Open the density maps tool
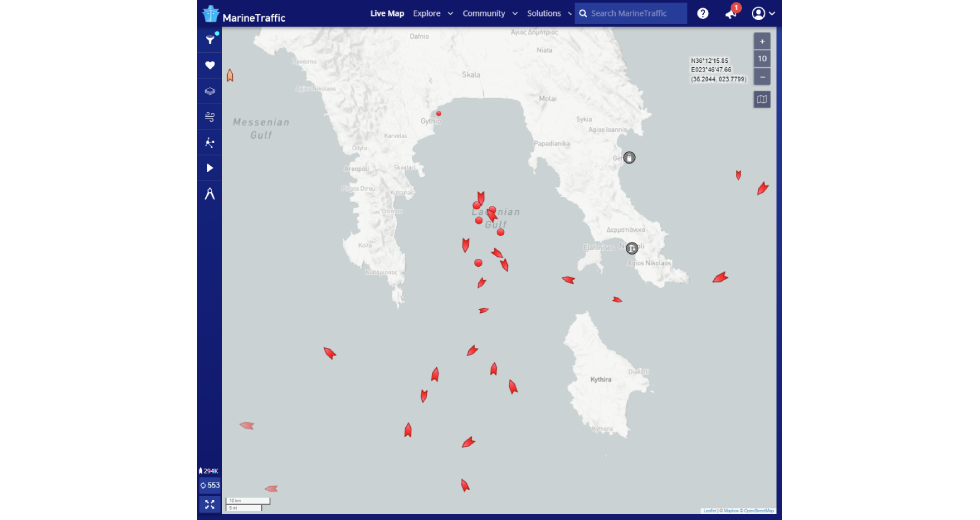 pyautogui.click(x=210, y=142)
